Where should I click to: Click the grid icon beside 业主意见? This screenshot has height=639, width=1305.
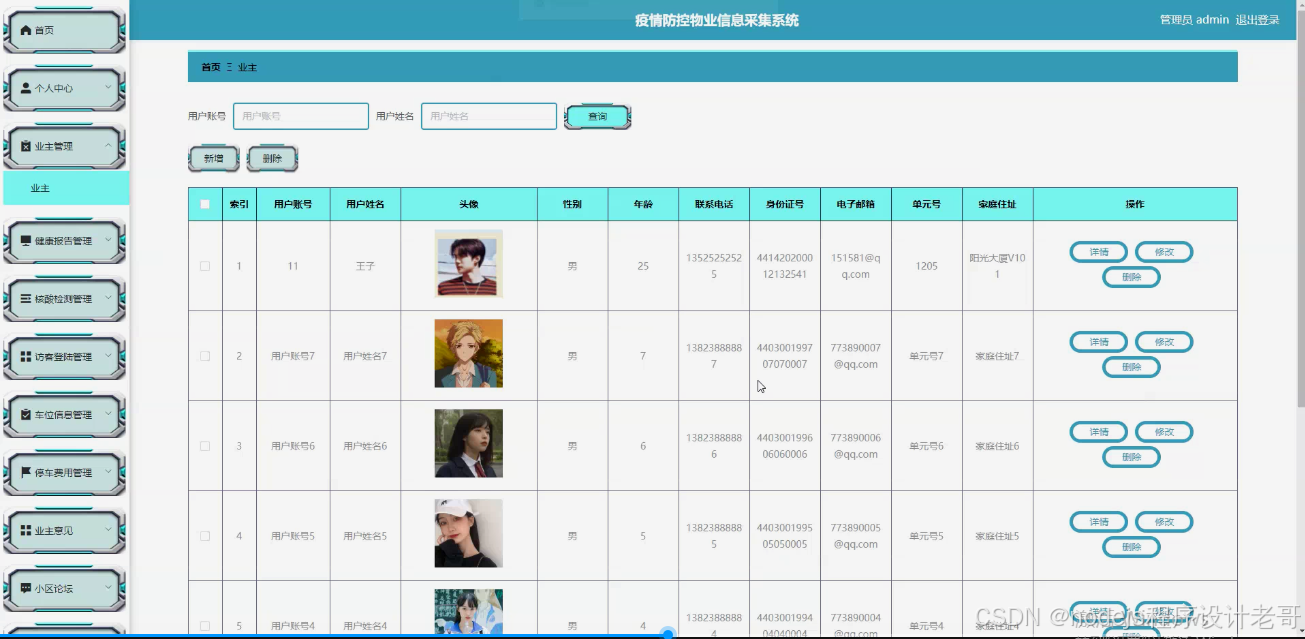click(26, 530)
